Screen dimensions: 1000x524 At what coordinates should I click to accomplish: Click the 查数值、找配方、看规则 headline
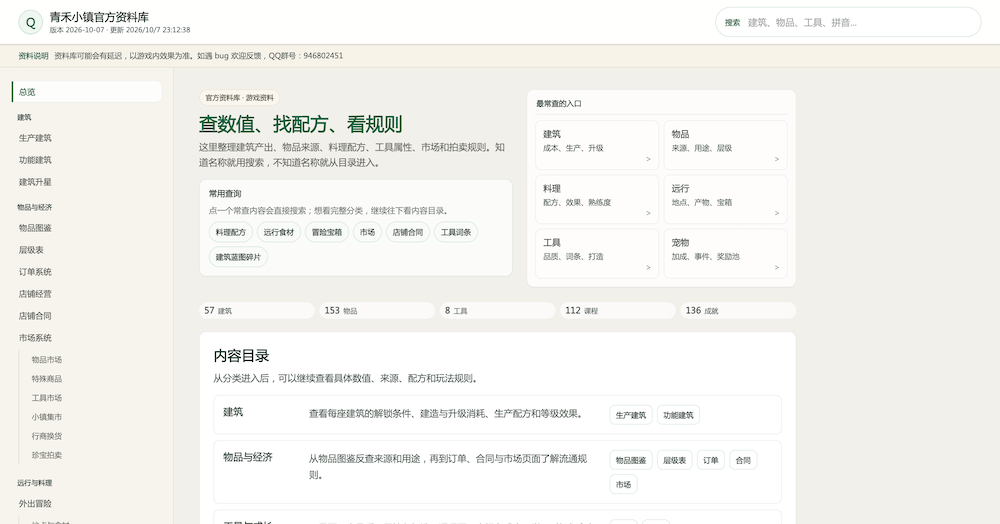tap(300, 124)
